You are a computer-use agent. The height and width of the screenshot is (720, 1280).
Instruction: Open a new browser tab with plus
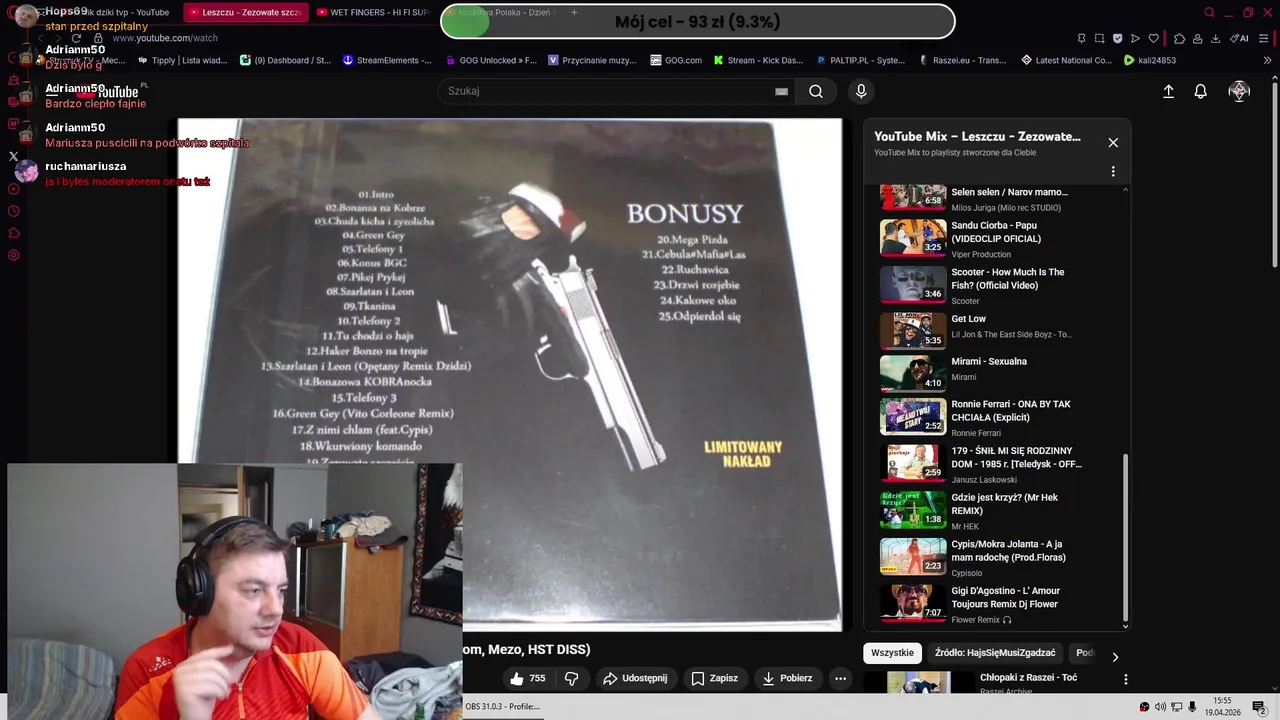(x=574, y=12)
